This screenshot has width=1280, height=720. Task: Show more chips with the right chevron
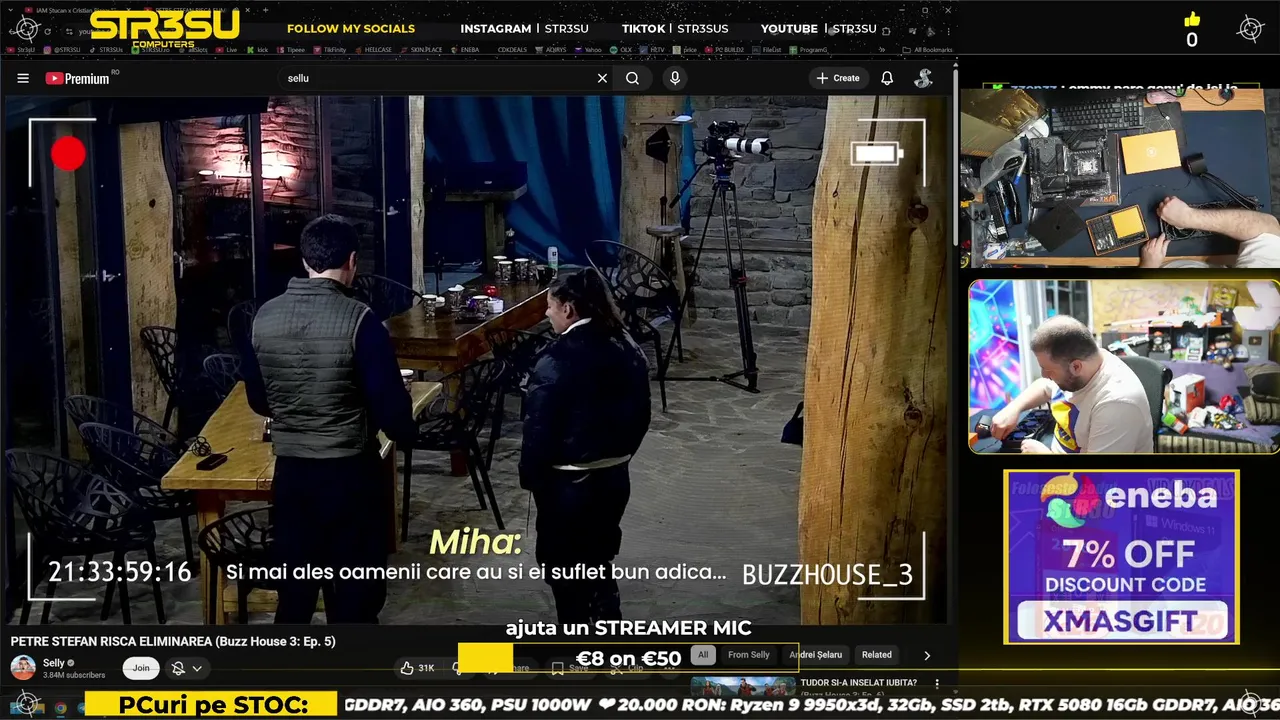[x=927, y=655]
